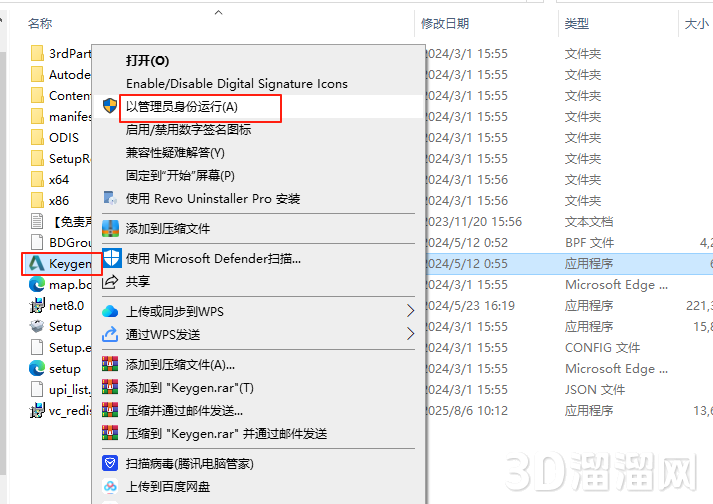
Task: Choose 打开(O) from the context menu
Action: [x=147, y=60]
